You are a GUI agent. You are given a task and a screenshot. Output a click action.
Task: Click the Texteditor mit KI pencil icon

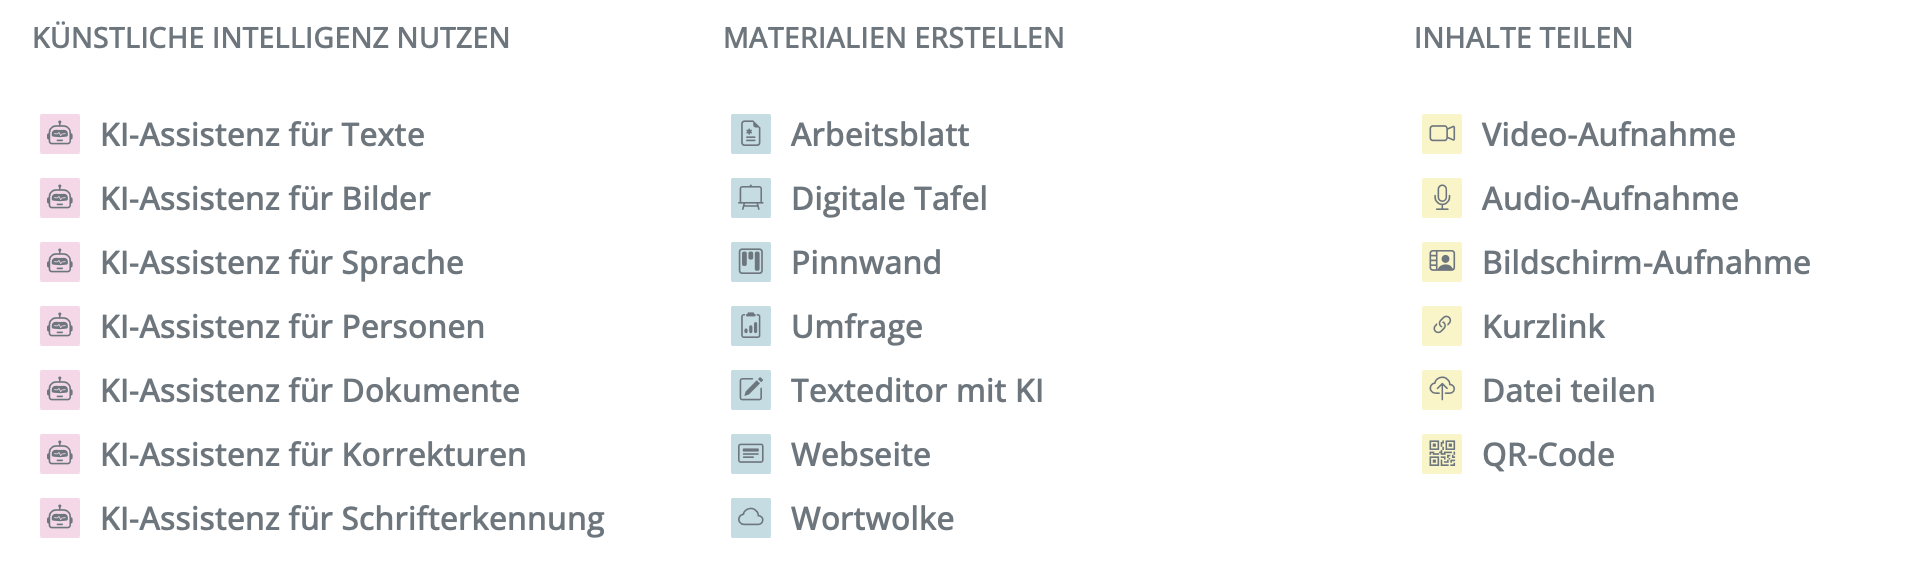(x=751, y=390)
